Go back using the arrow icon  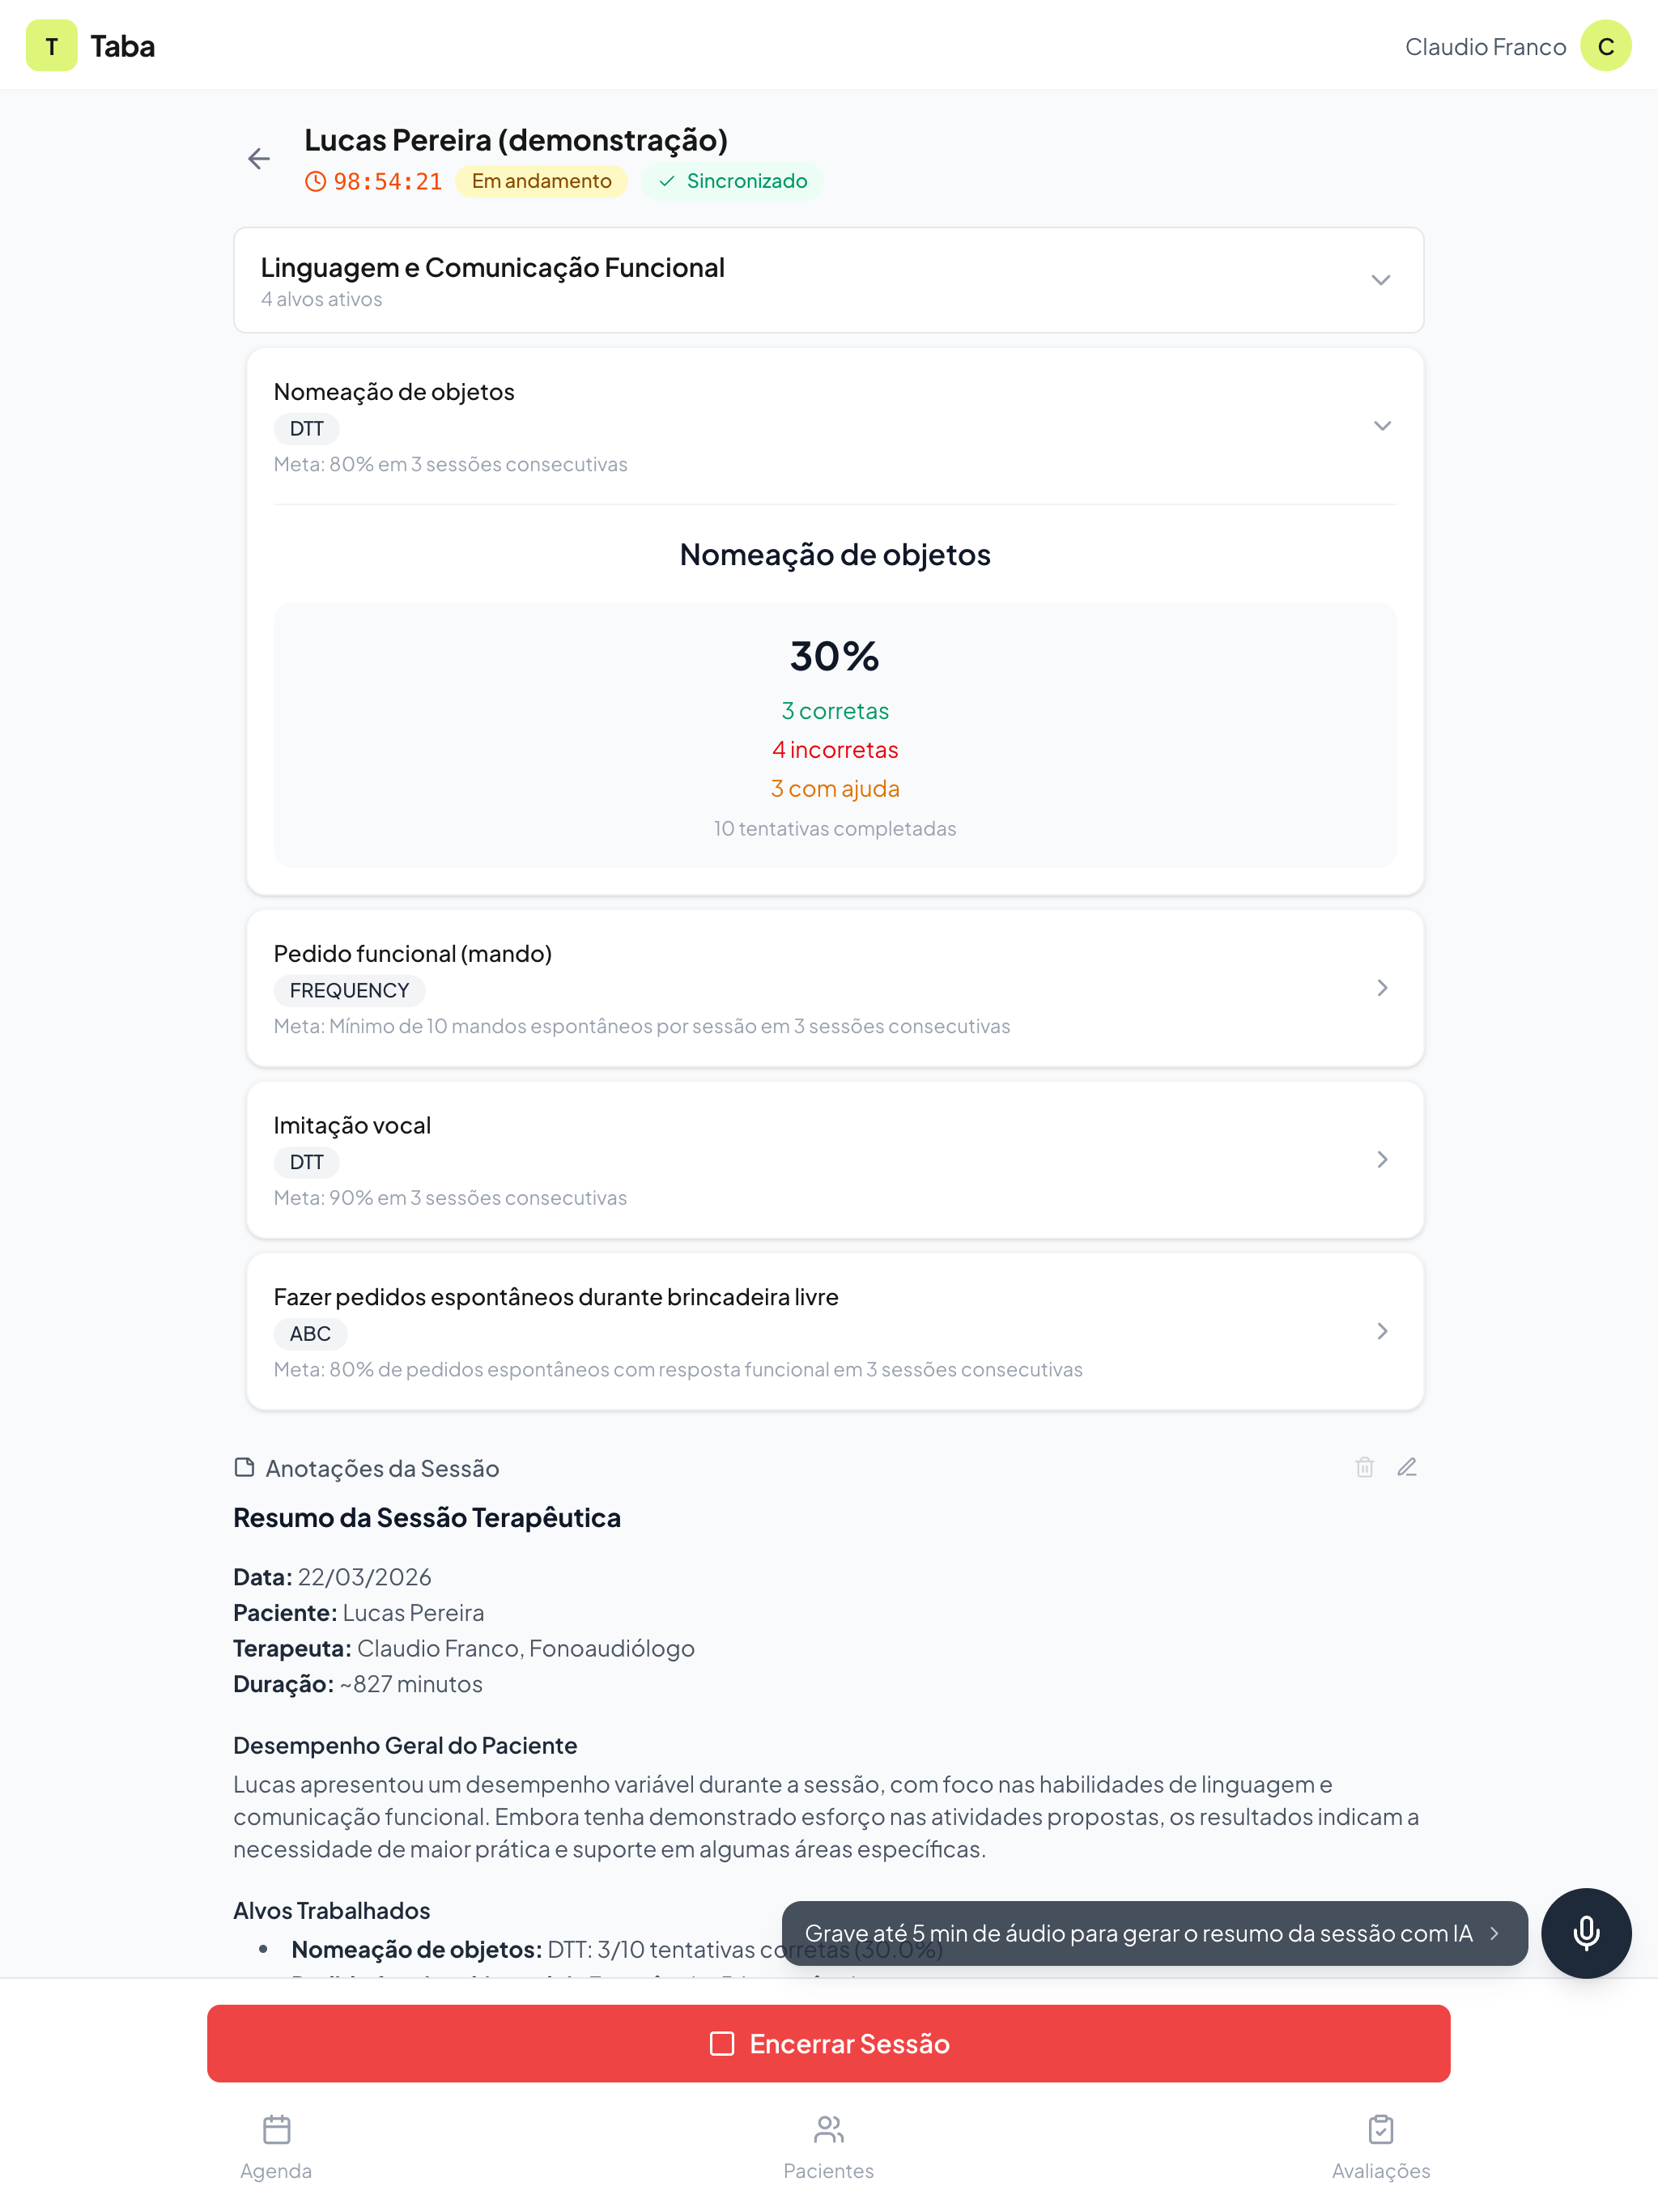[259, 159]
